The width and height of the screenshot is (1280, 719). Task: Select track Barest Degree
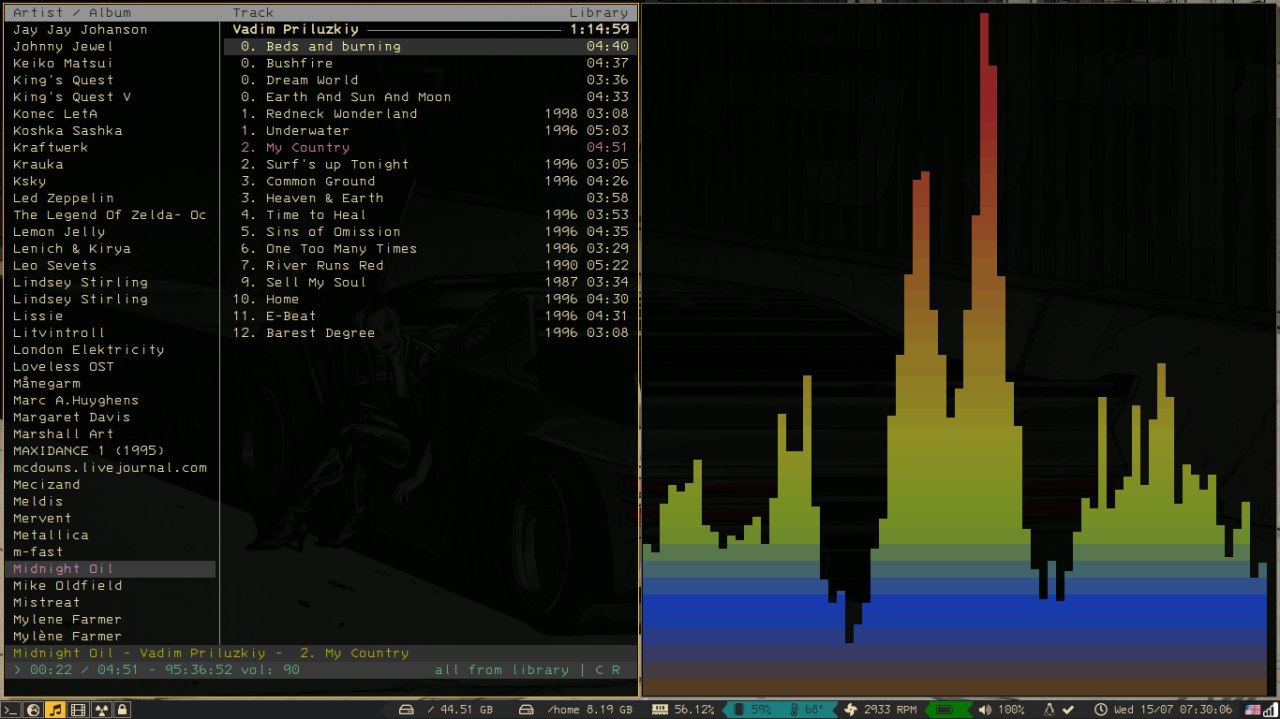(x=430, y=333)
